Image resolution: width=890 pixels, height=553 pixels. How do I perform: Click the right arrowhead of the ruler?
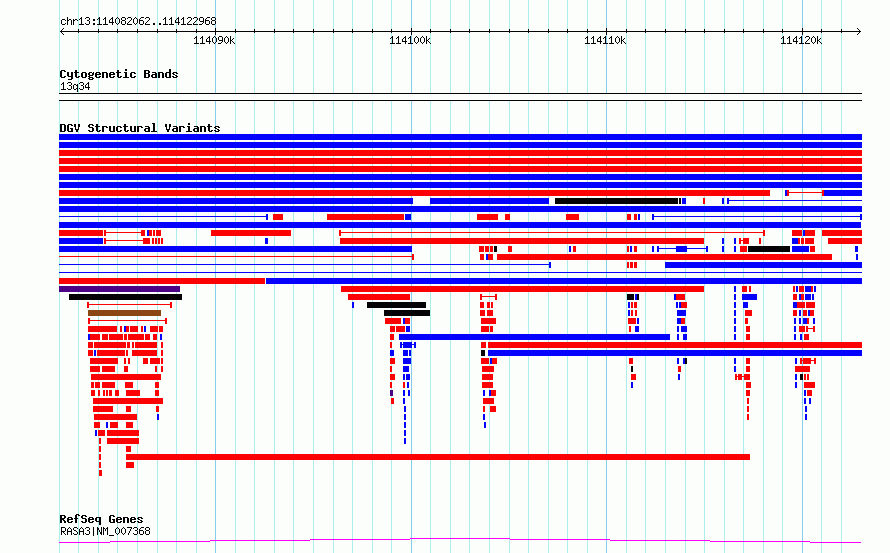click(859, 31)
